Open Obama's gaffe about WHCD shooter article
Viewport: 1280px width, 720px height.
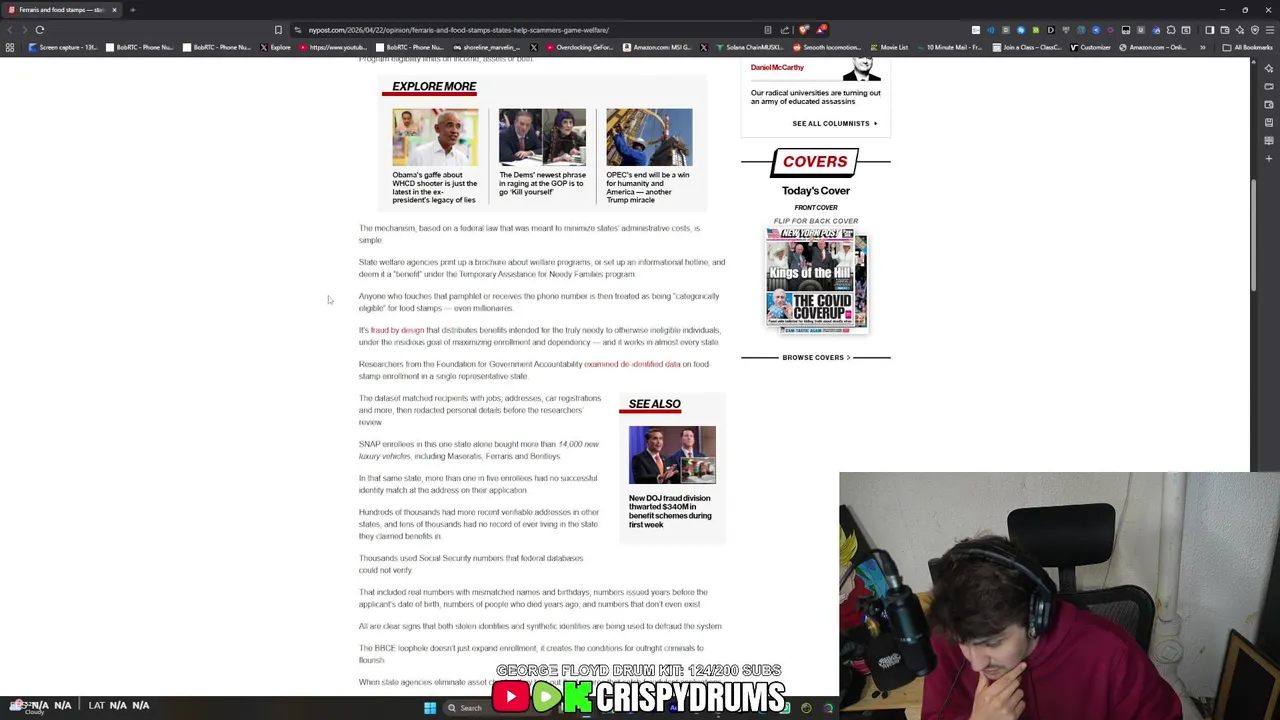click(434, 187)
